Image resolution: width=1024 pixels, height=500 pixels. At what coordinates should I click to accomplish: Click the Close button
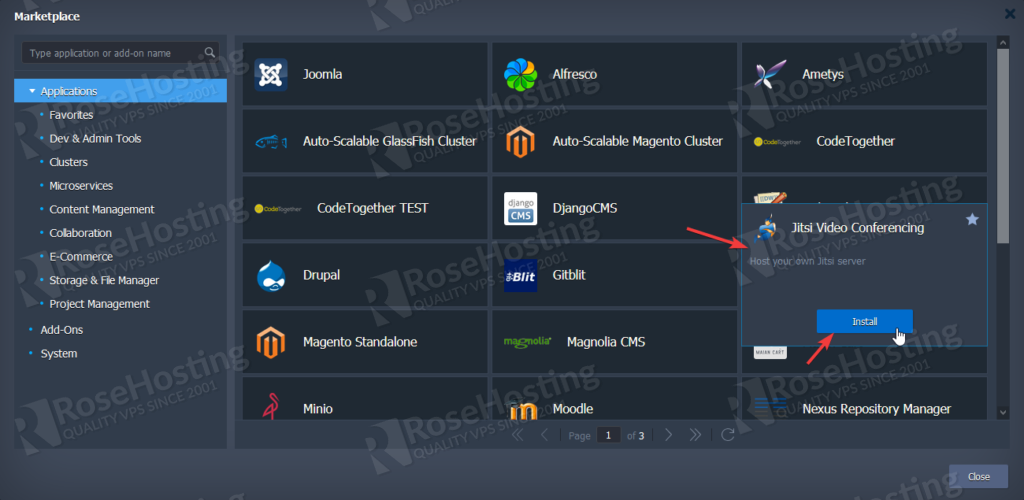(978, 477)
